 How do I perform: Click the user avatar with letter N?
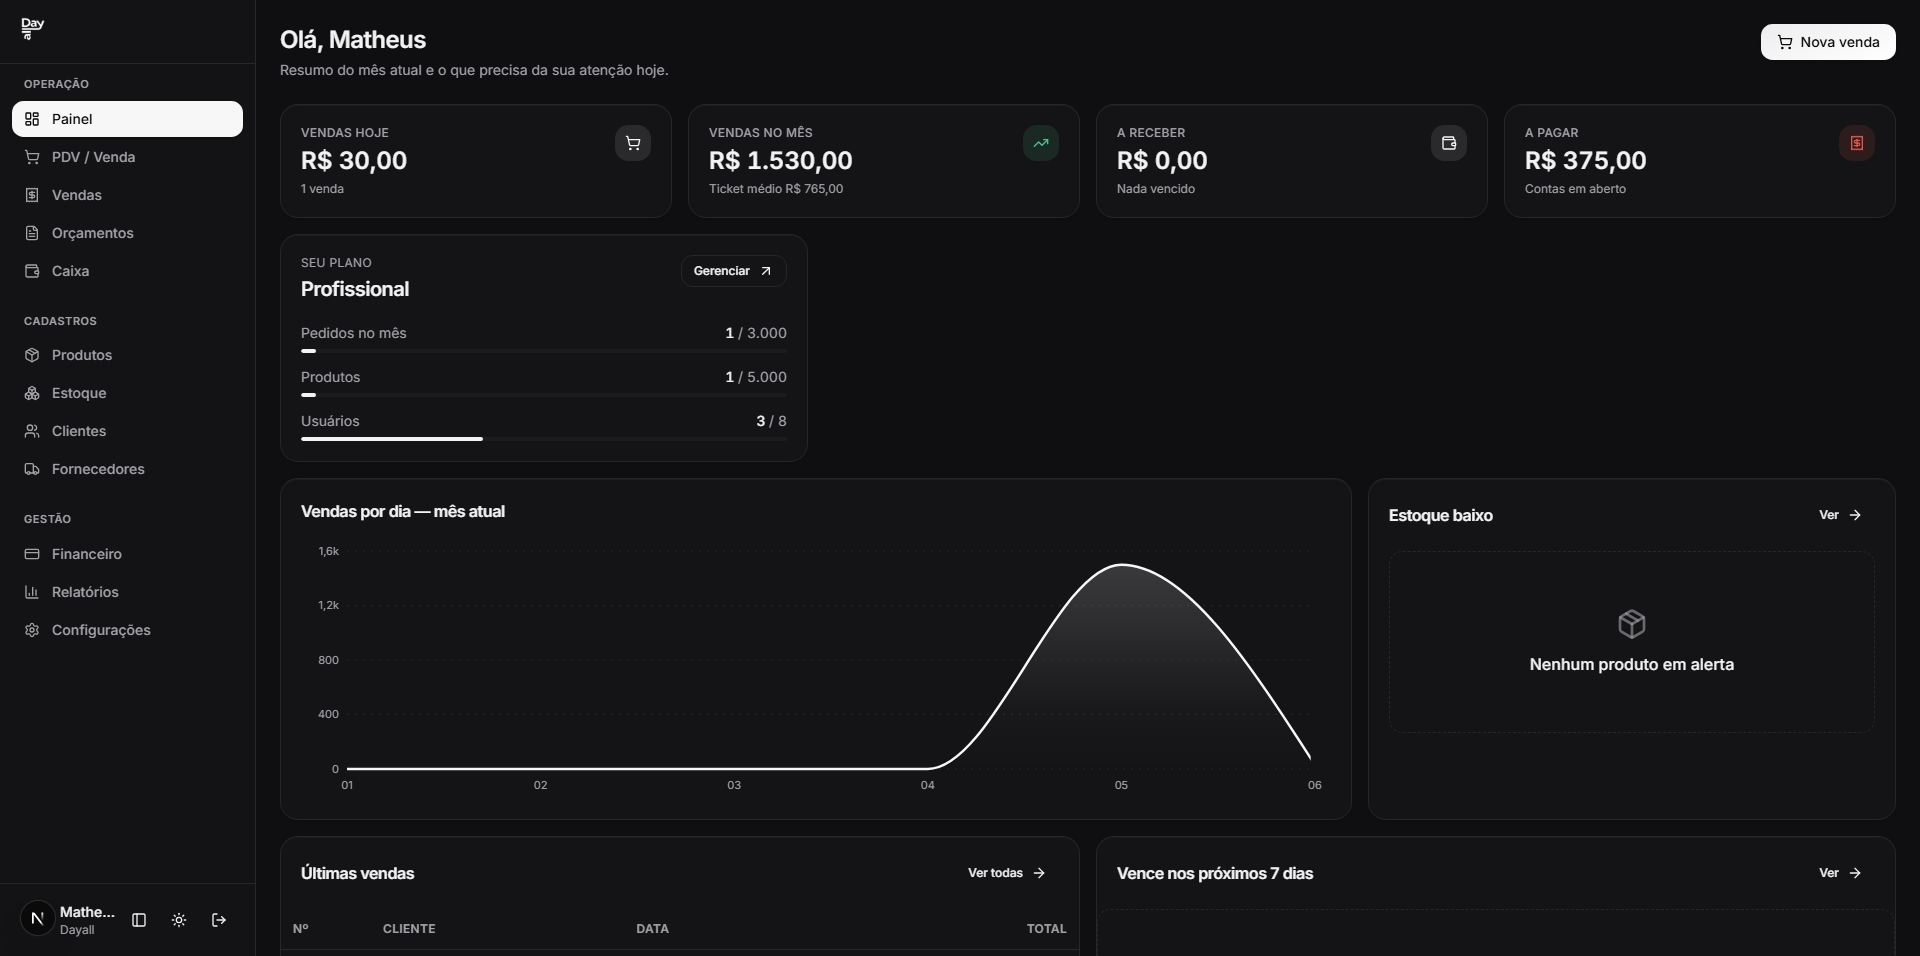pyautogui.click(x=38, y=919)
